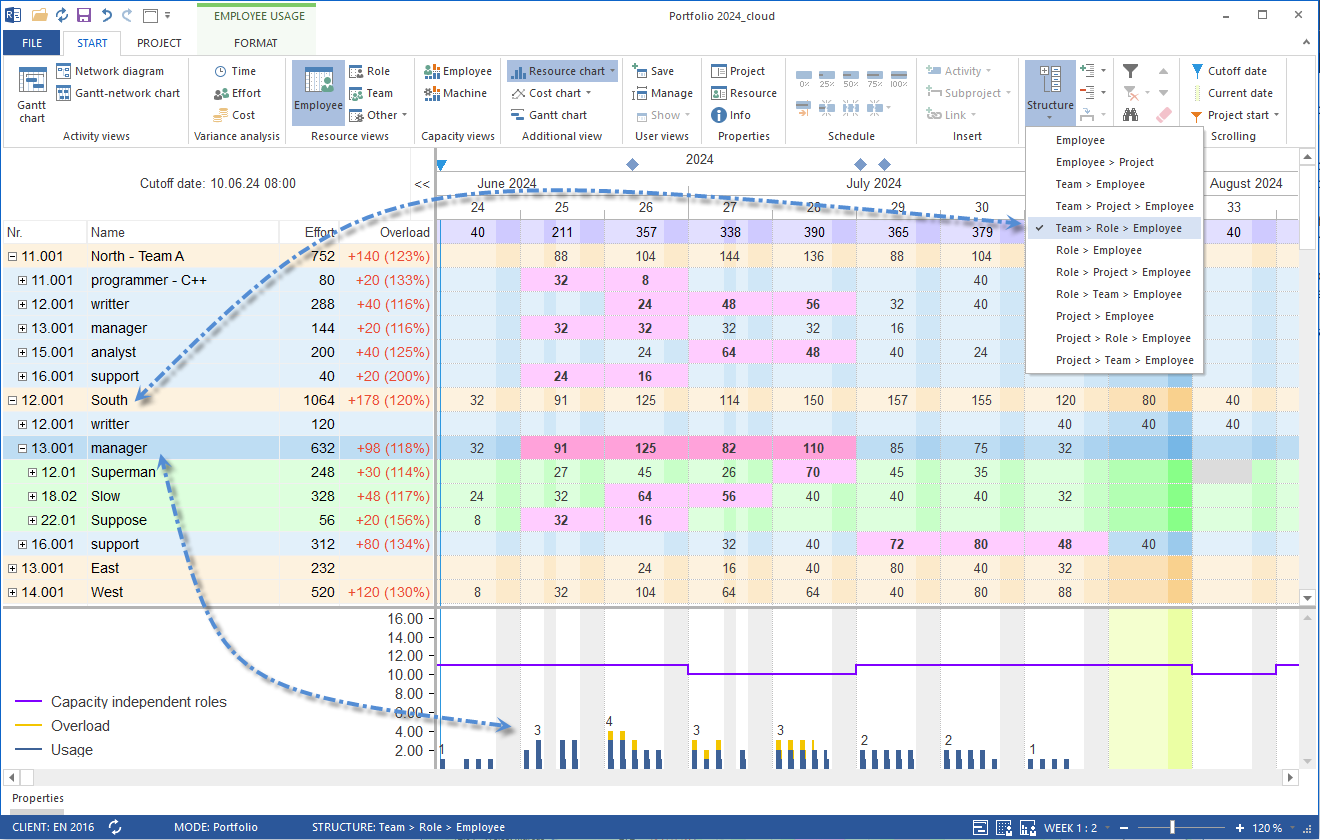The height and width of the screenshot is (840, 1320).
Task: Click the zoom out minus button
Action: 1123,828
